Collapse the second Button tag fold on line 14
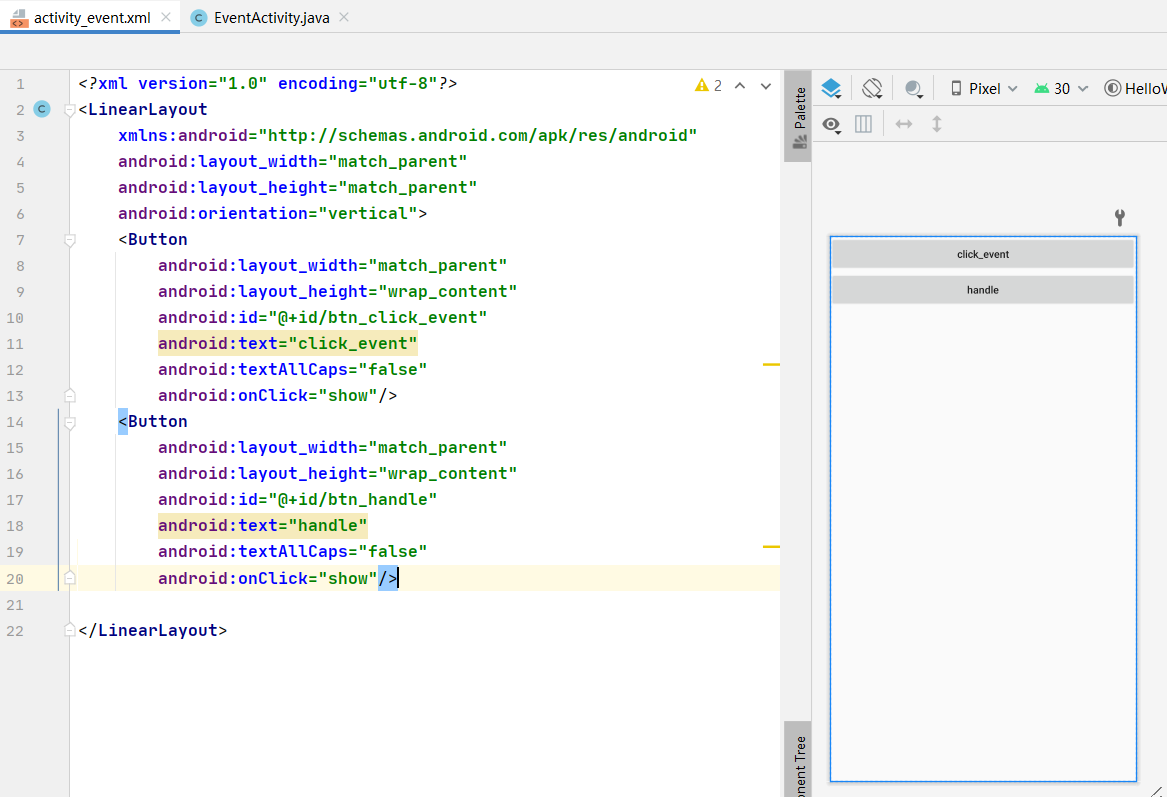This screenshot has height=797, width=1167. coord(69,423)
